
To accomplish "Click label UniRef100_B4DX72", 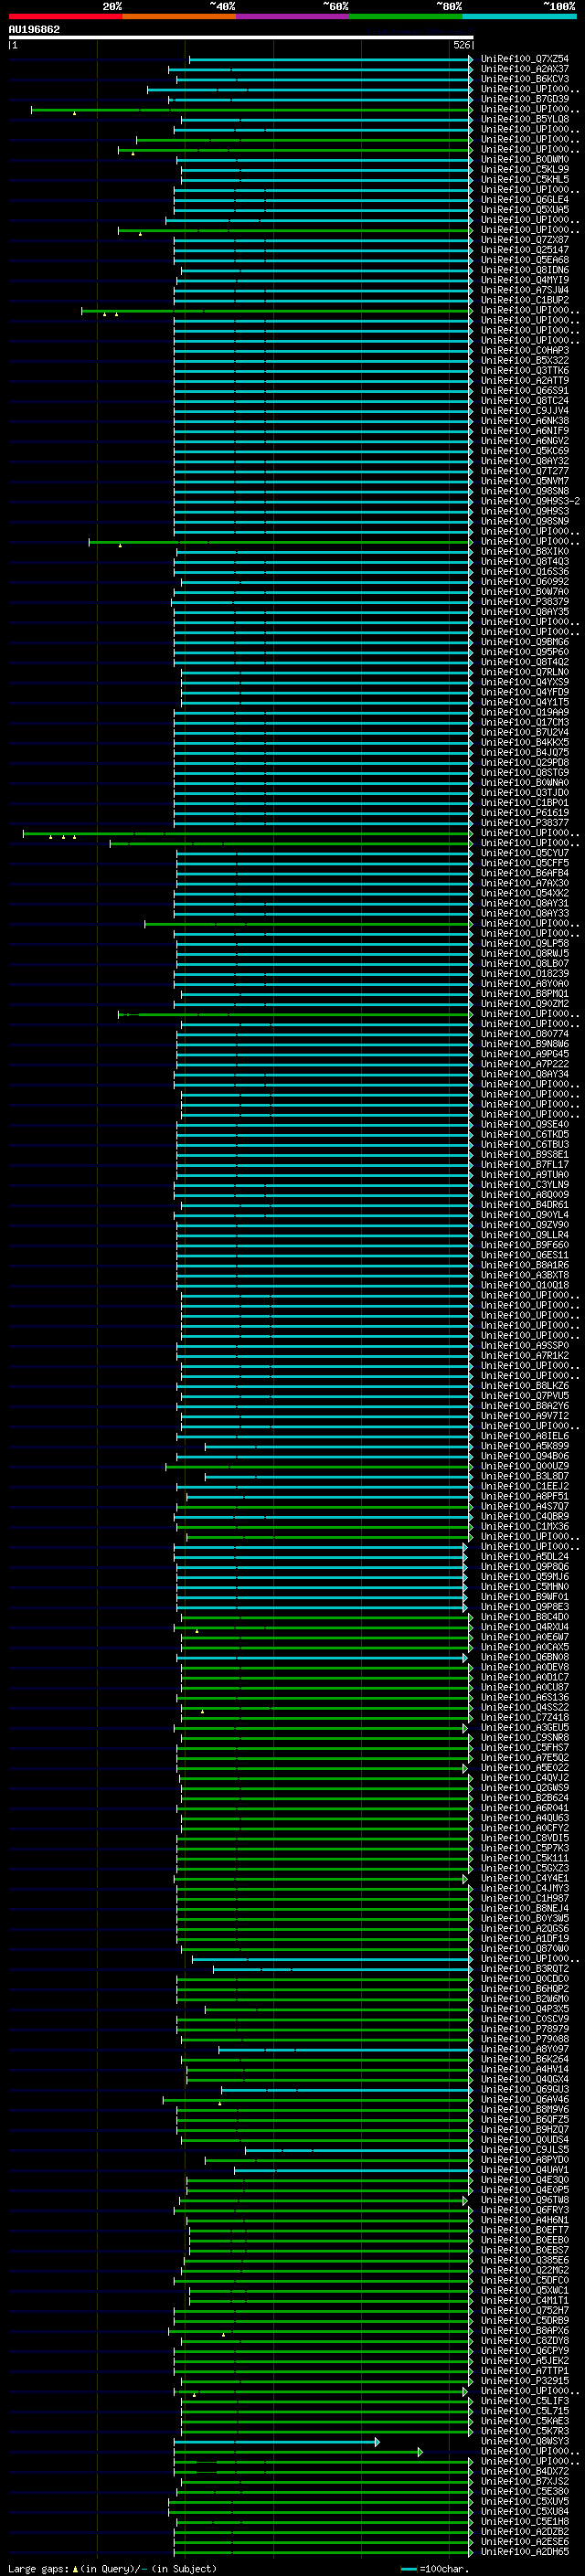I will coord(524,2471).
